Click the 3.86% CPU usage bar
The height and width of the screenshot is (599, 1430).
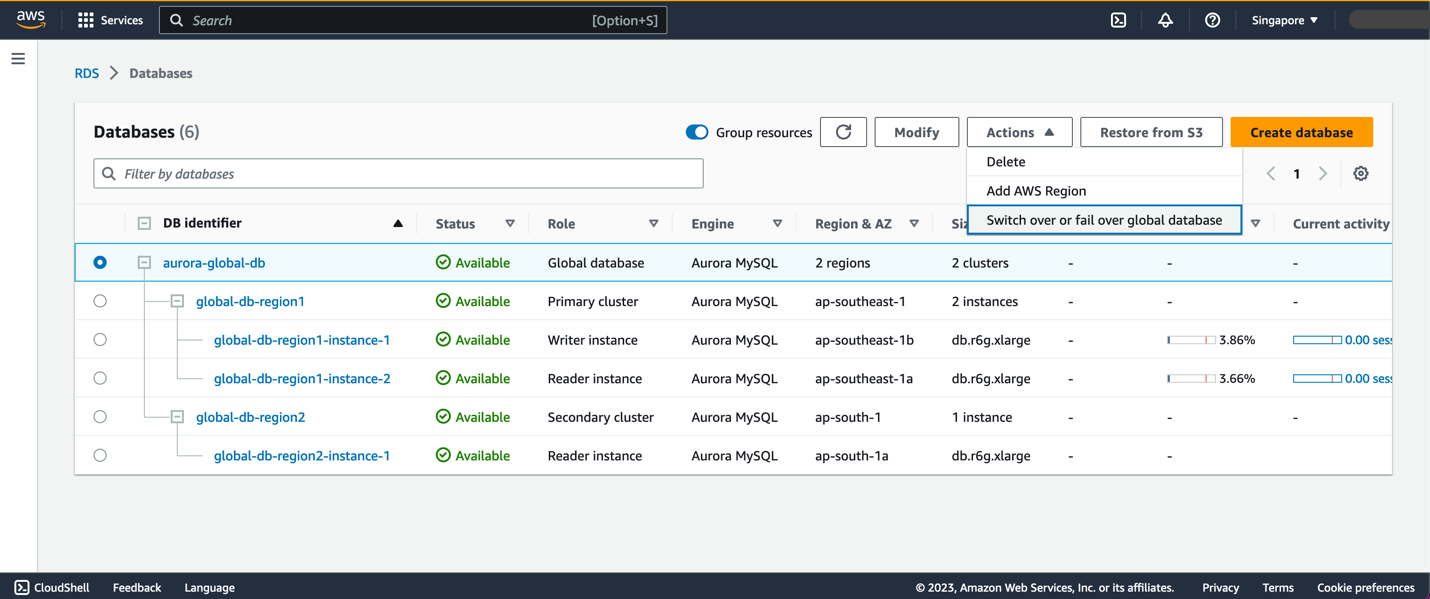pos(1191,340)
